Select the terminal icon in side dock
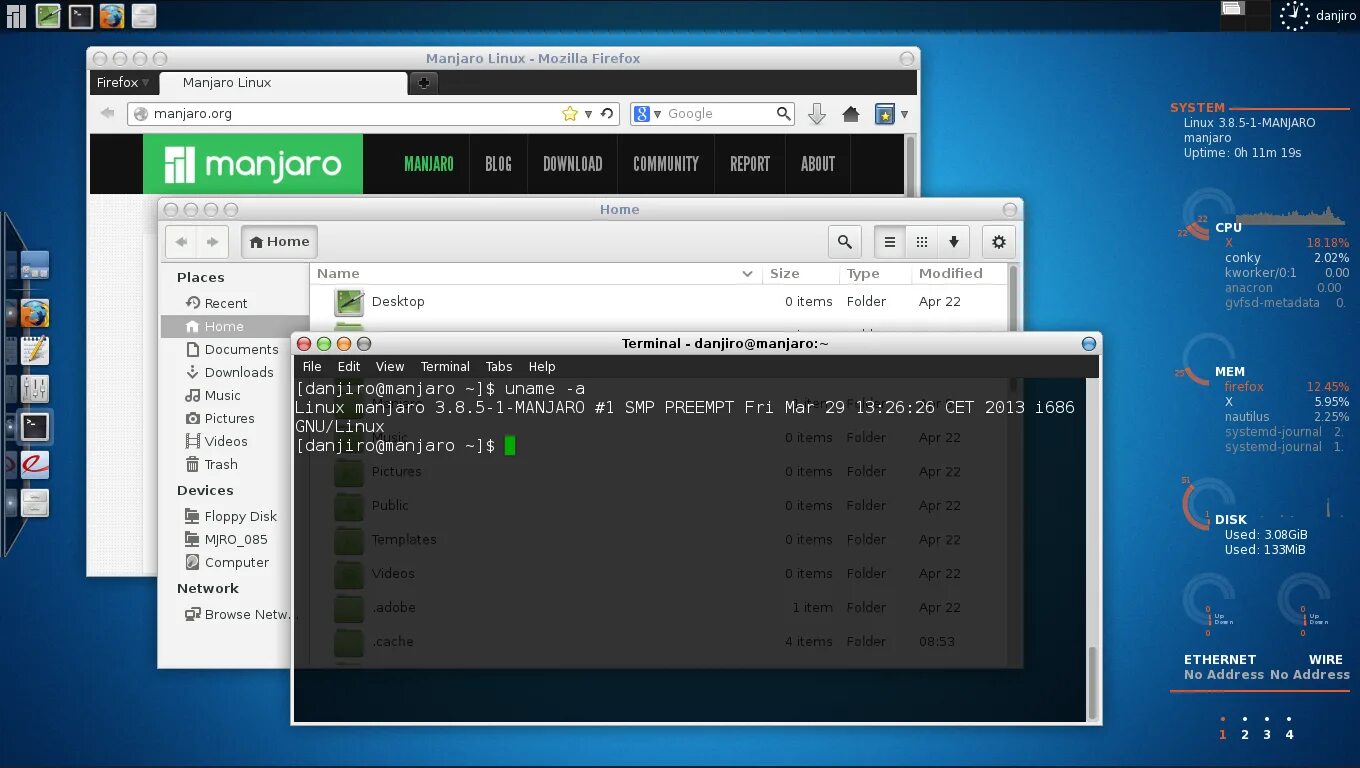Image resolution: width=1360 pixels, height=768 pixels. pos(35,427)
